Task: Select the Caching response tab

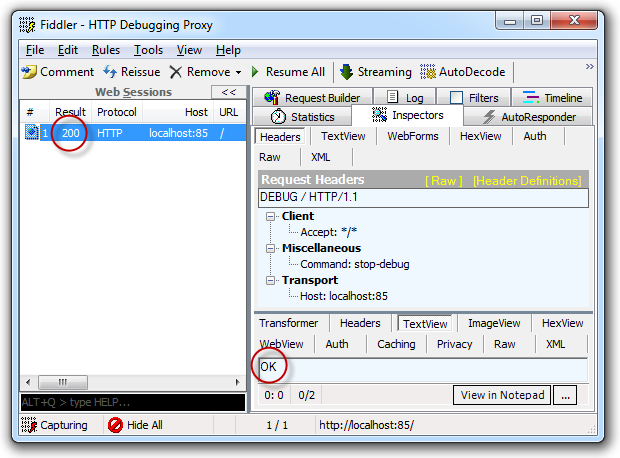Action: 396,344
